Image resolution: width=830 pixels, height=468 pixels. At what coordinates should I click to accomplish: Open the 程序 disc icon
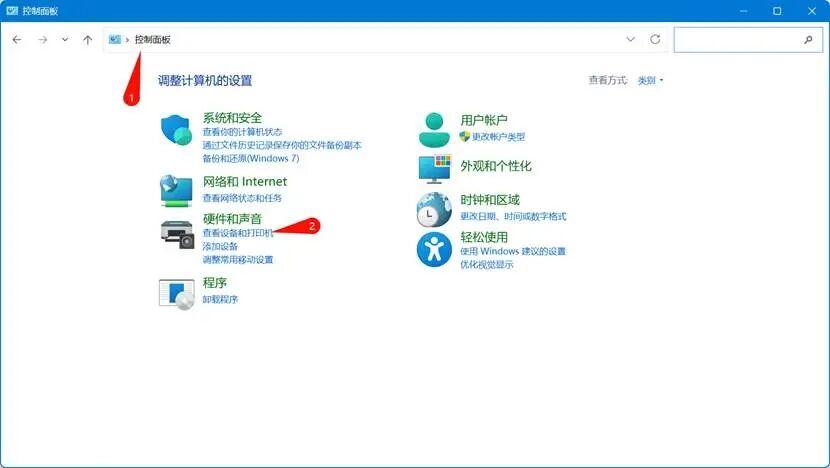(176, 294)
